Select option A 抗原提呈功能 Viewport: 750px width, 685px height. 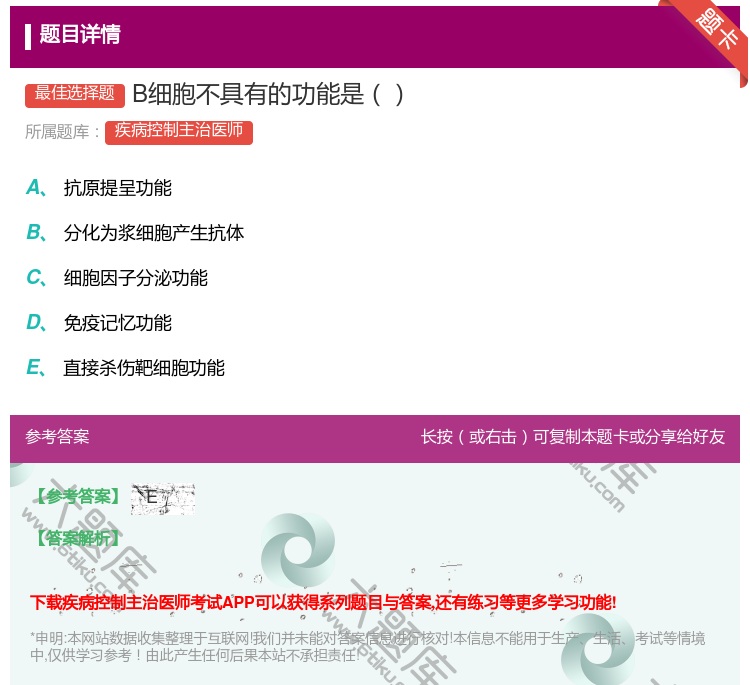click(99, 188)
